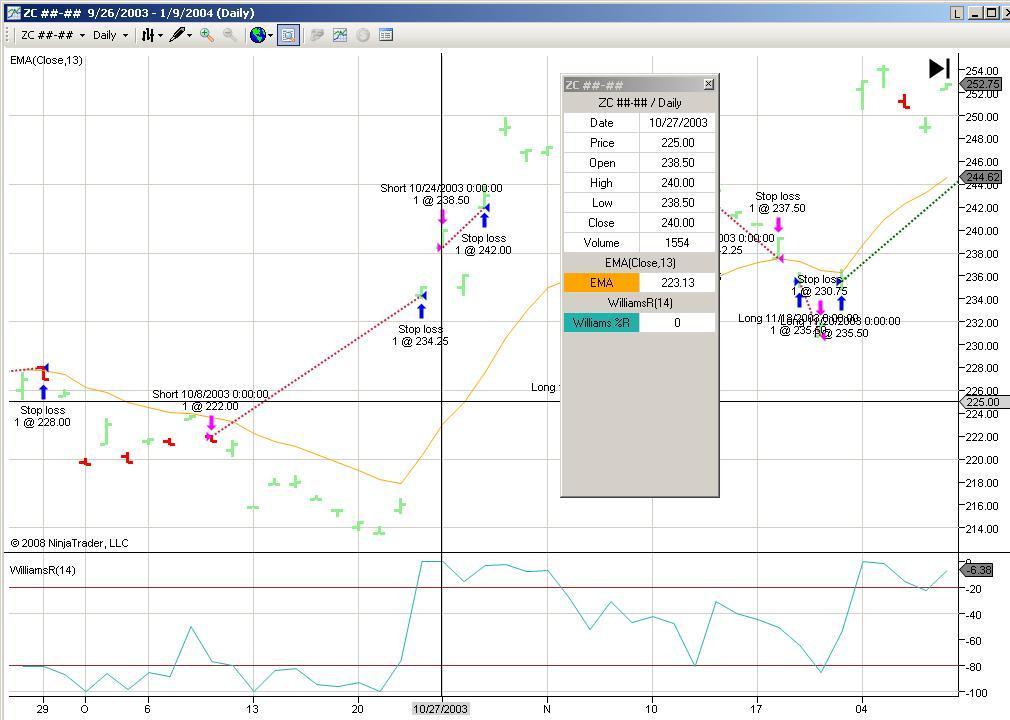Open the ZC ##-## instrument dropdown in toolbar
This screenshot has width=1010, height=720.
pyautogui.click(x=52, y=35)
